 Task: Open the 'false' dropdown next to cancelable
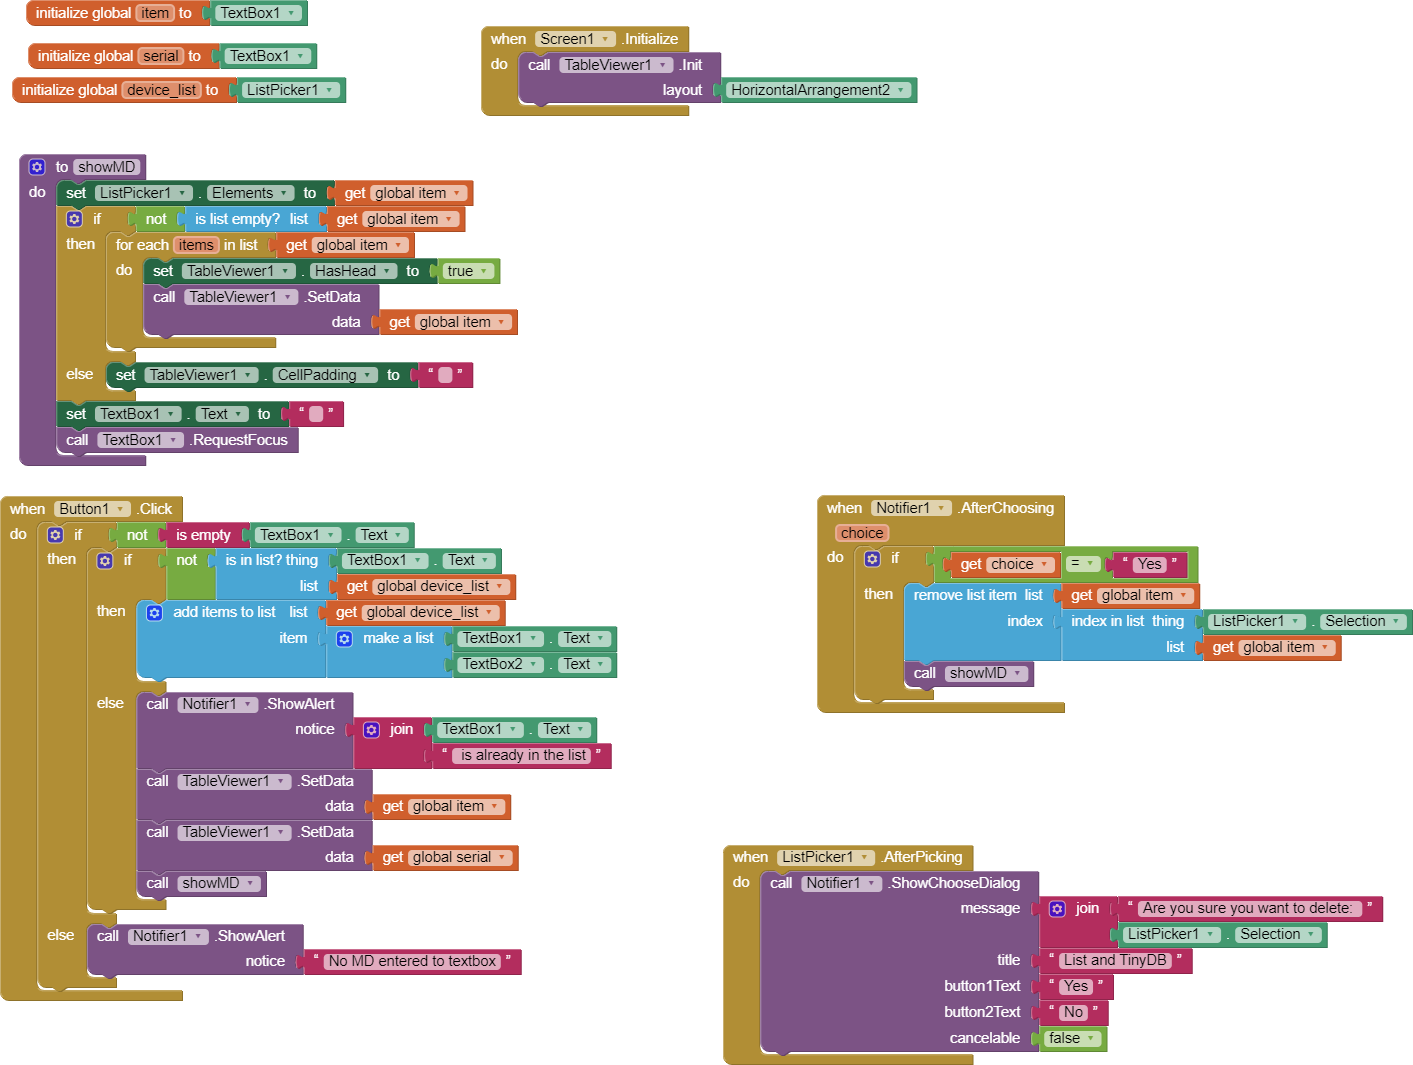pos(1091,1038)
